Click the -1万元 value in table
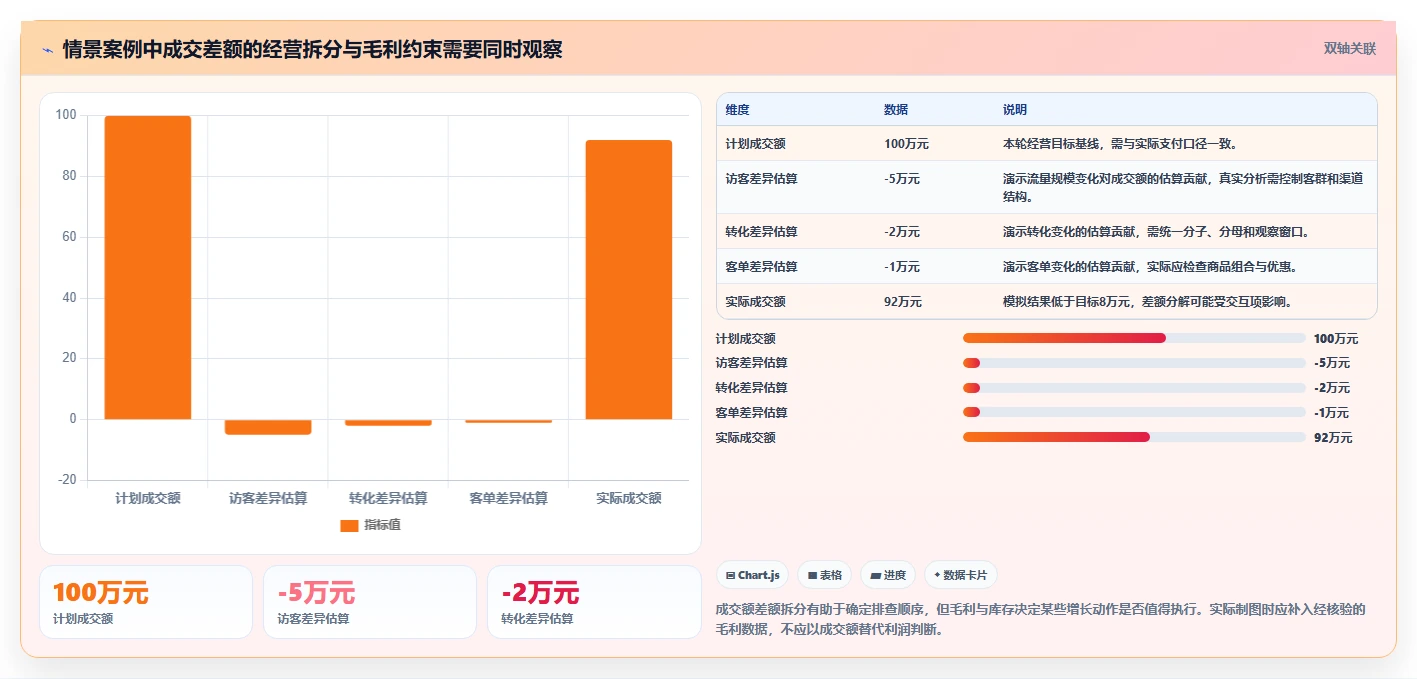The width and height of the screenshot is (1417, 679). (x=902, y=266)
